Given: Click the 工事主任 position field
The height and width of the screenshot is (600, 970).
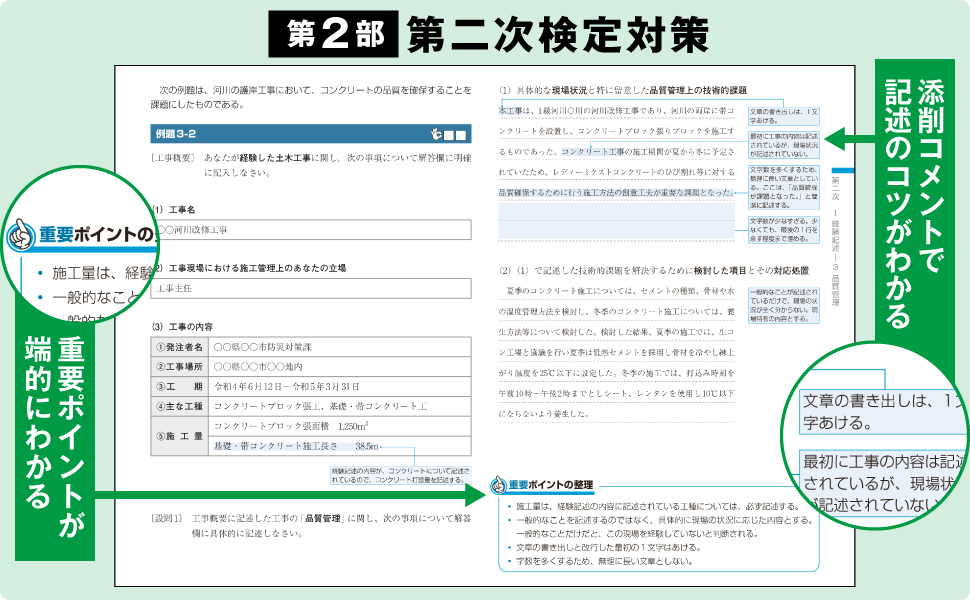Looking at the screenshot, I should point(310,288).
